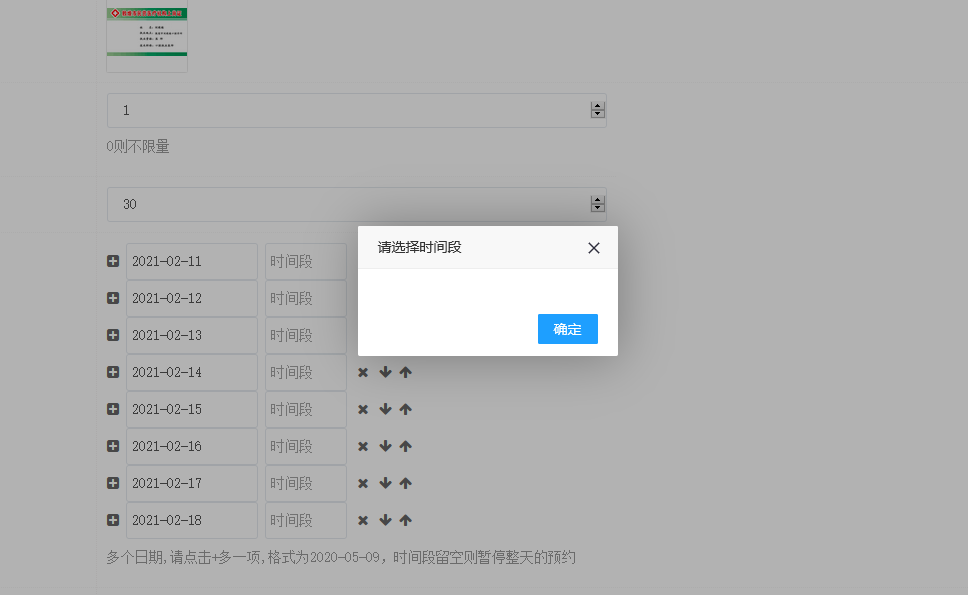Move the 2021-02-16 row up

[405, 446]
